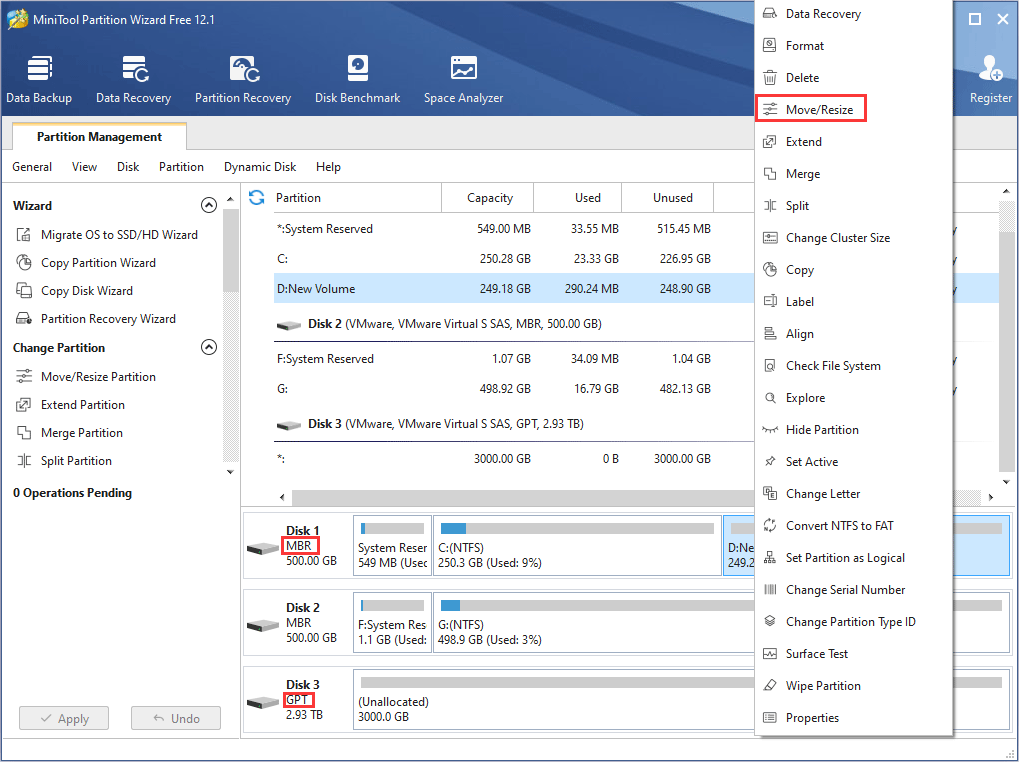Click the refresh icon above the partition list
The image size is (1019, 762).
(x=257, y=197)
